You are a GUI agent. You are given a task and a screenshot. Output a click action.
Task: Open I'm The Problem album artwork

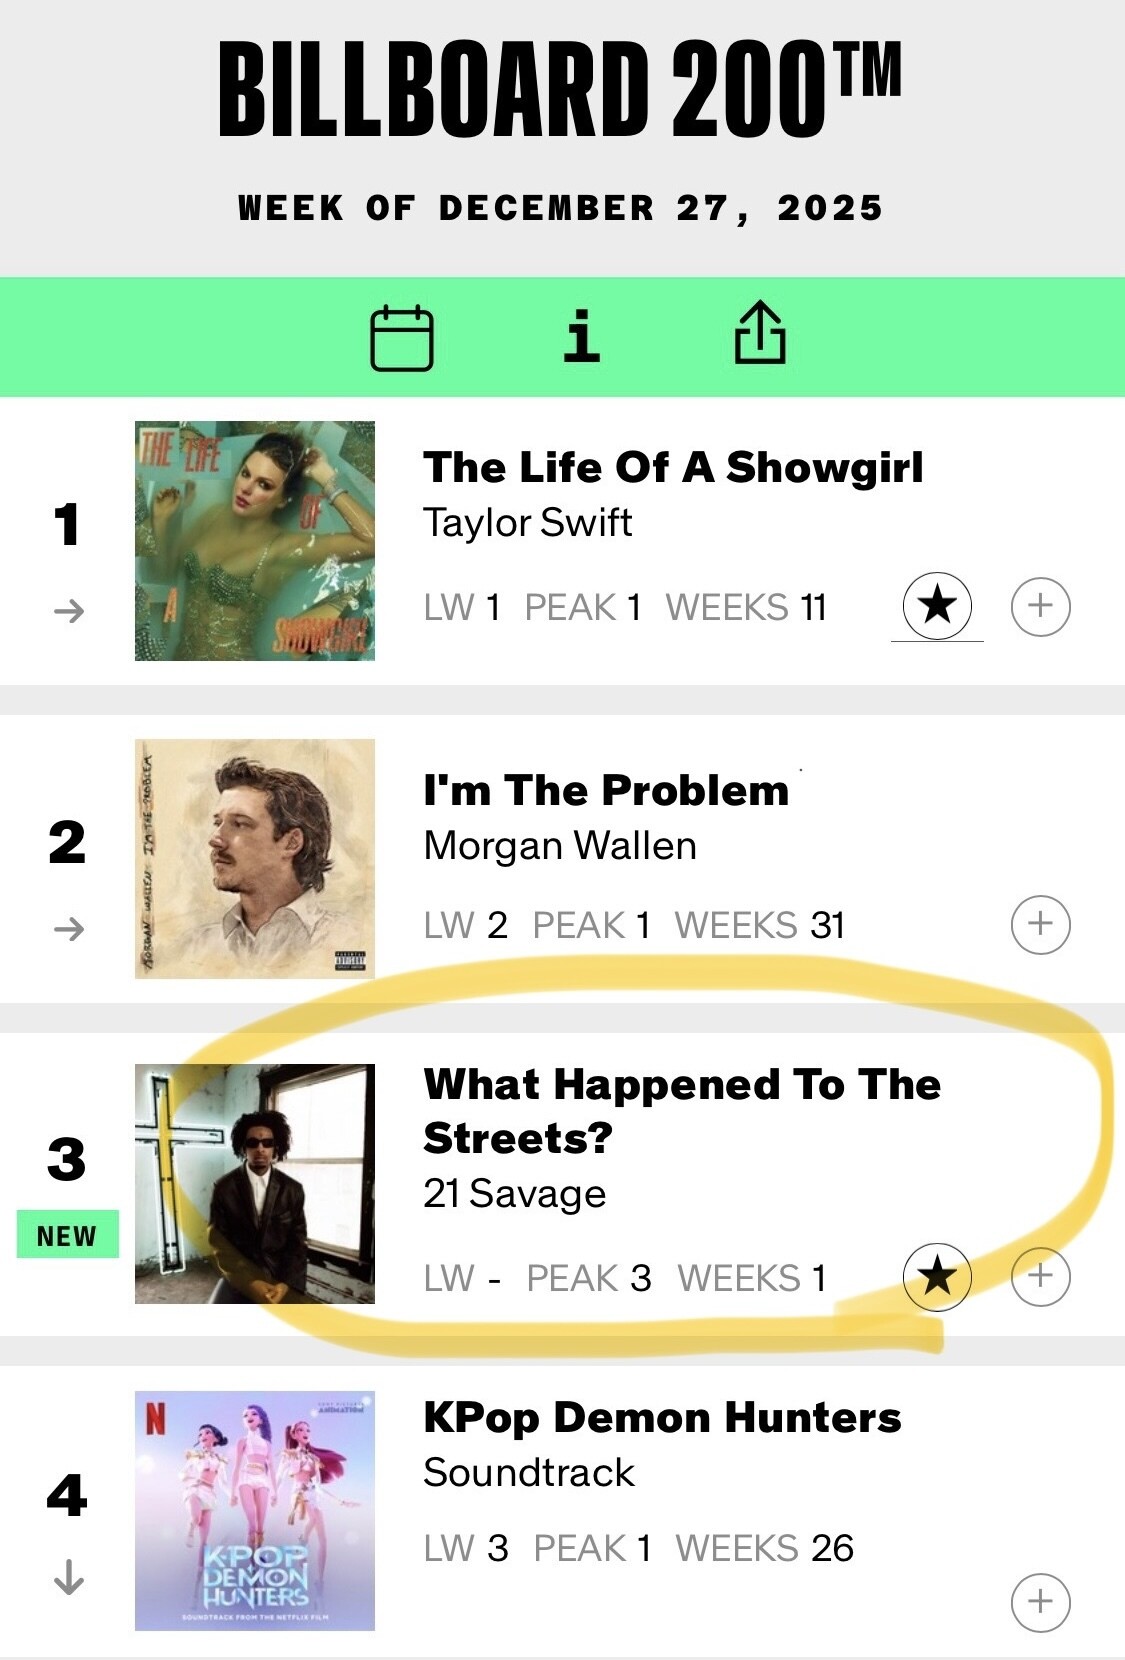click(x=255, y=859)
